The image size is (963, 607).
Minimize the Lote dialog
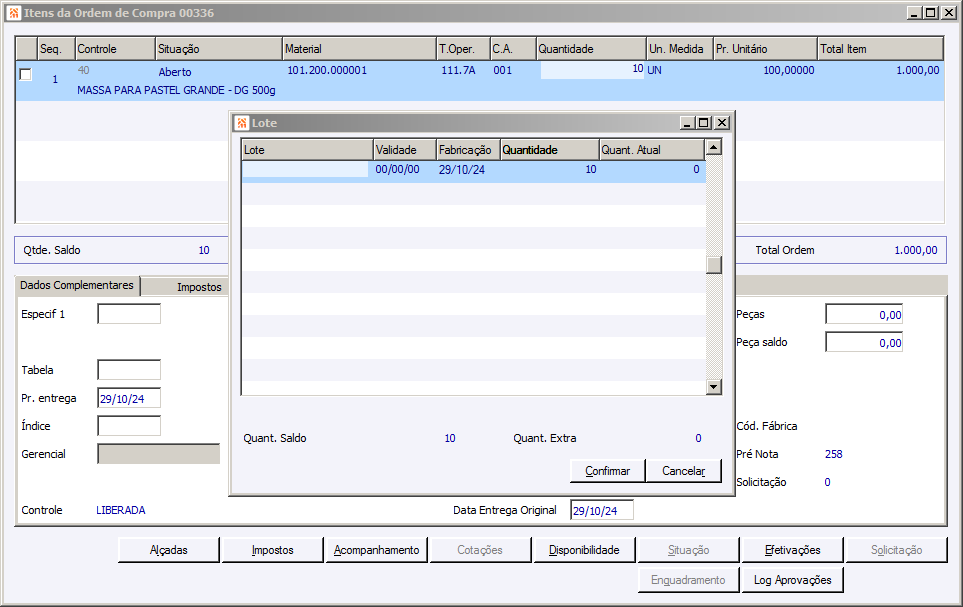pos(687,123)
